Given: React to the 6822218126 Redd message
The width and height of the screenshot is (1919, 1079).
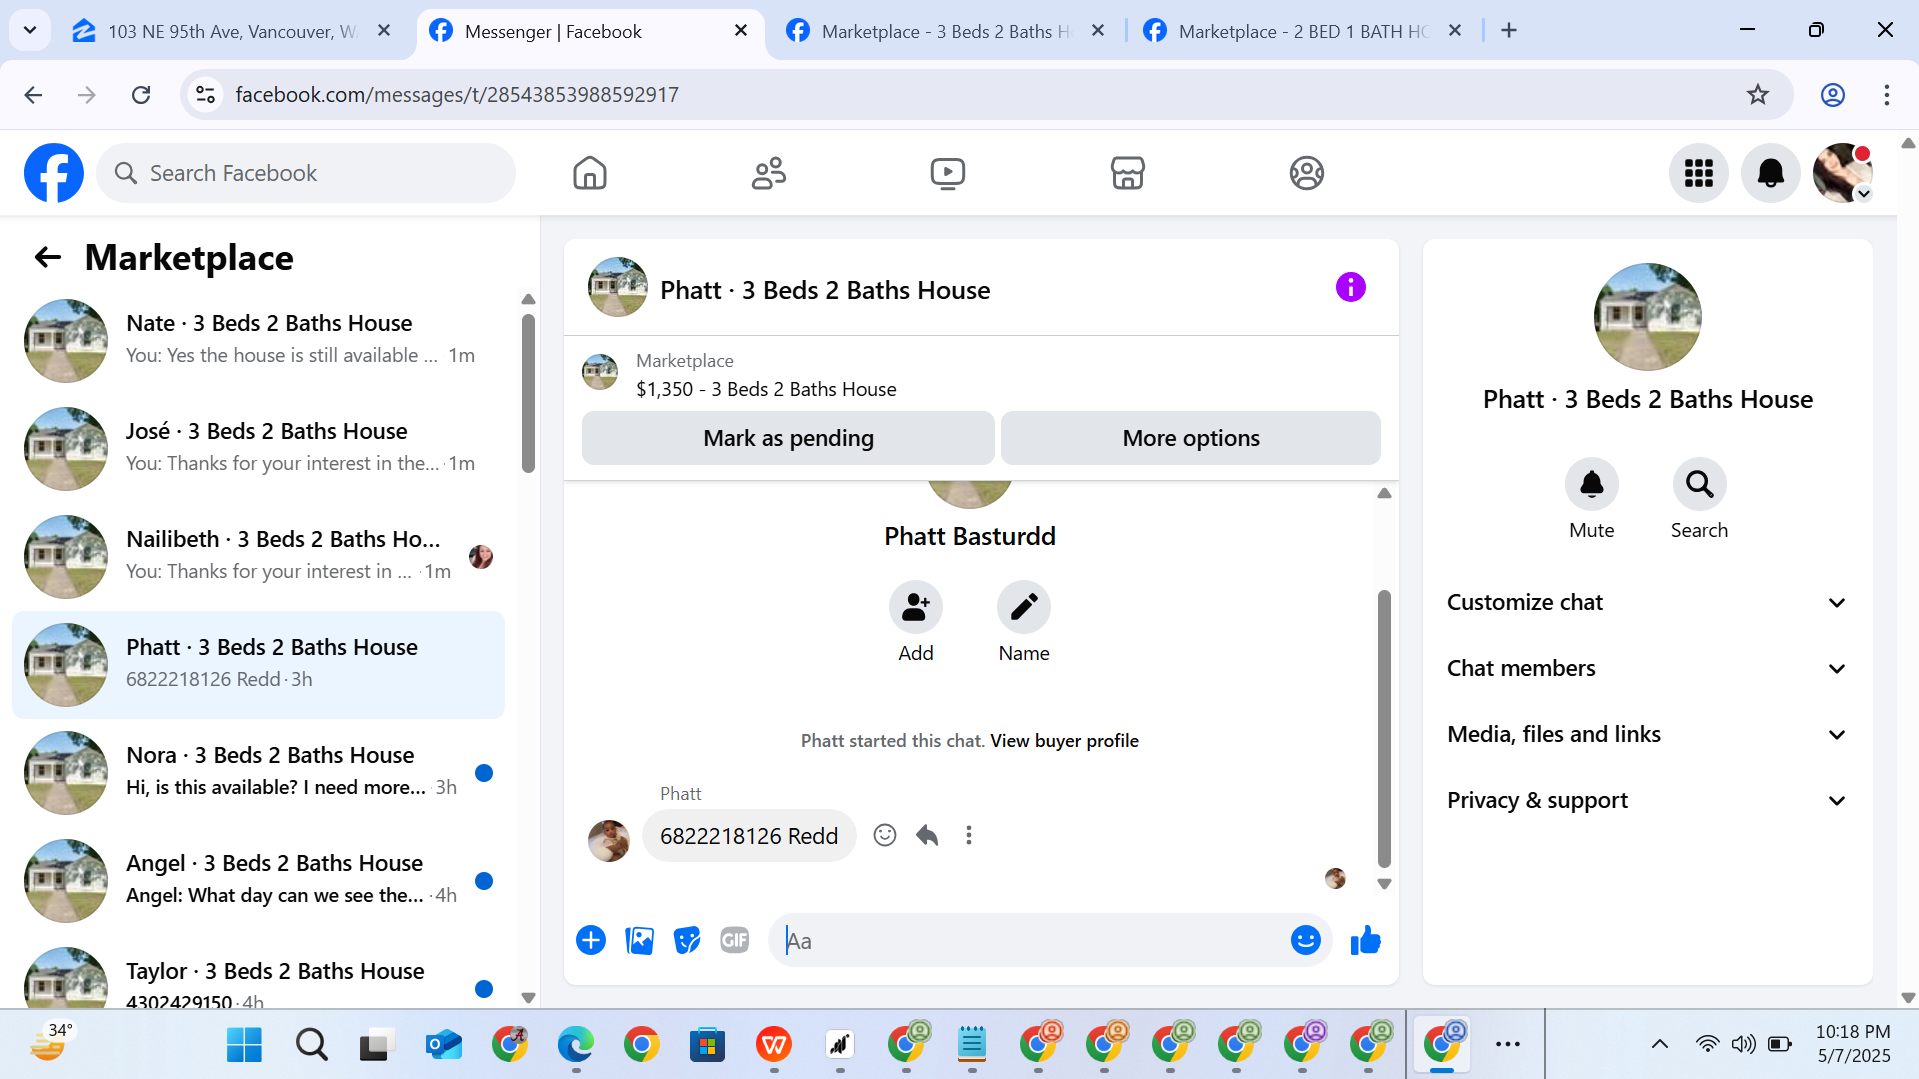Looking at the screenshot, I should [x=885, y=835].
